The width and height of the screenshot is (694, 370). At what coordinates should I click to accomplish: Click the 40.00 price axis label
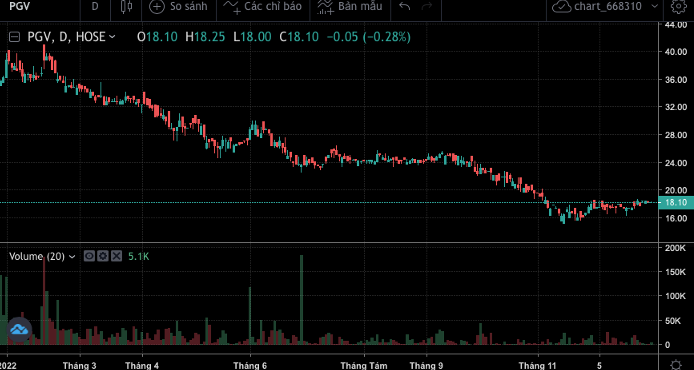[675, 52]
